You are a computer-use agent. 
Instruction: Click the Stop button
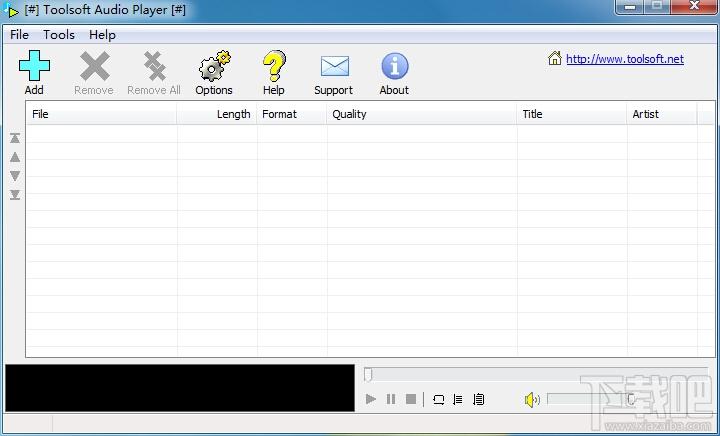411,399
